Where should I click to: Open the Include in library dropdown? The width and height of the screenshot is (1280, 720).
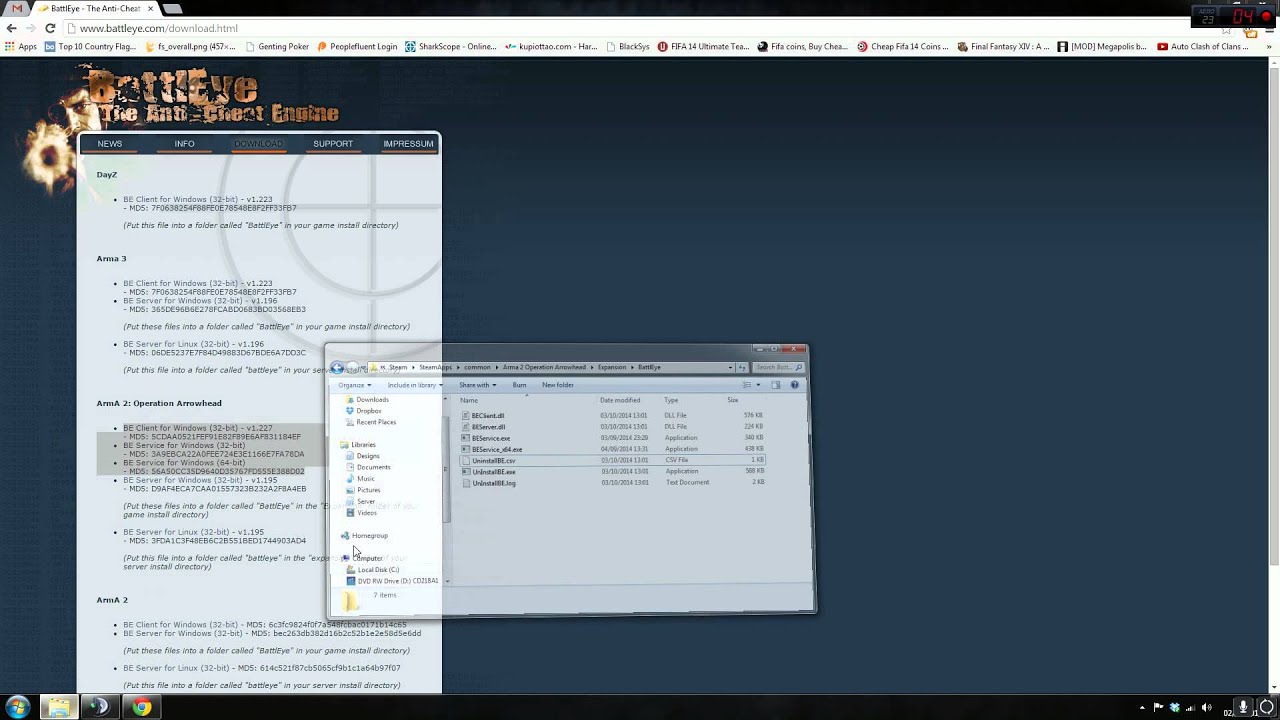point(415,385)
